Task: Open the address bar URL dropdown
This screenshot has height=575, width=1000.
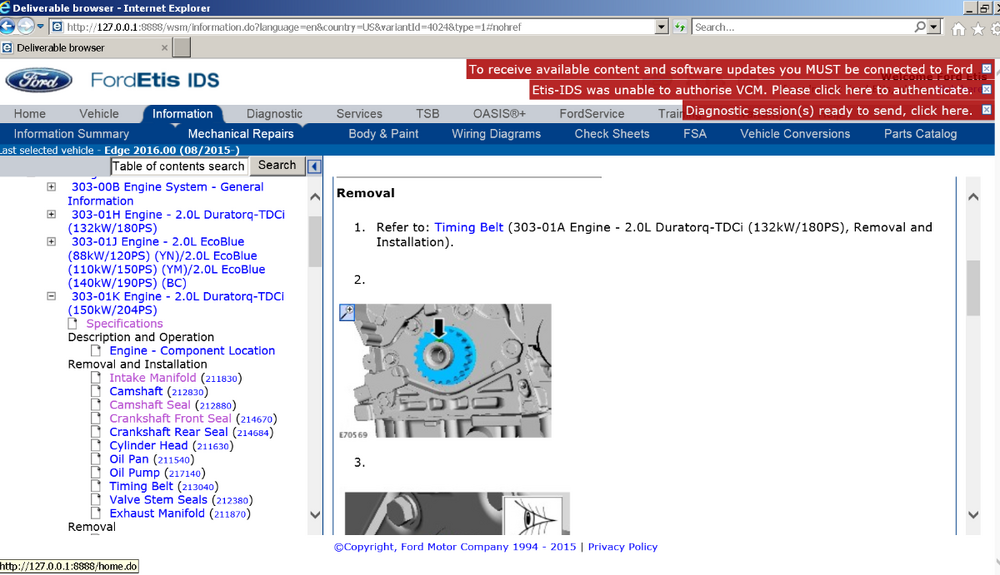Action: click(x=661, y=27)
